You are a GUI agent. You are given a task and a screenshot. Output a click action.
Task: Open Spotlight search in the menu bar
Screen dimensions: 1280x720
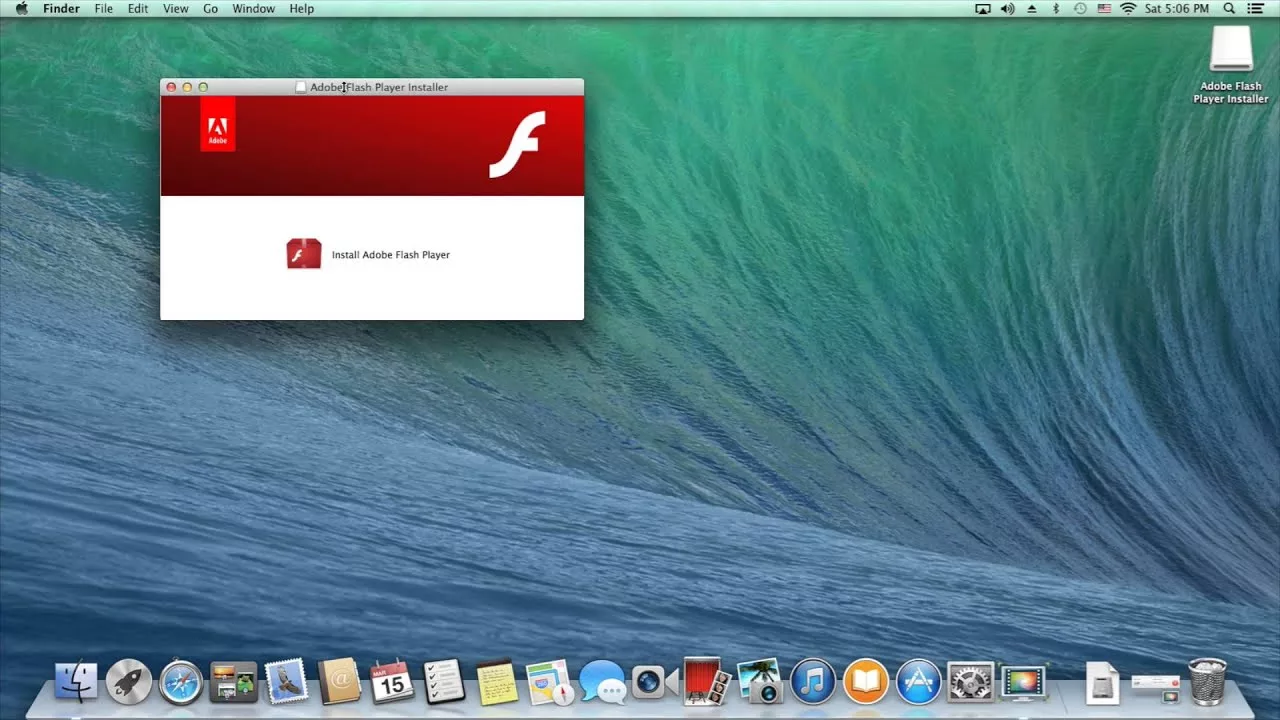[x=1229, y=8]
